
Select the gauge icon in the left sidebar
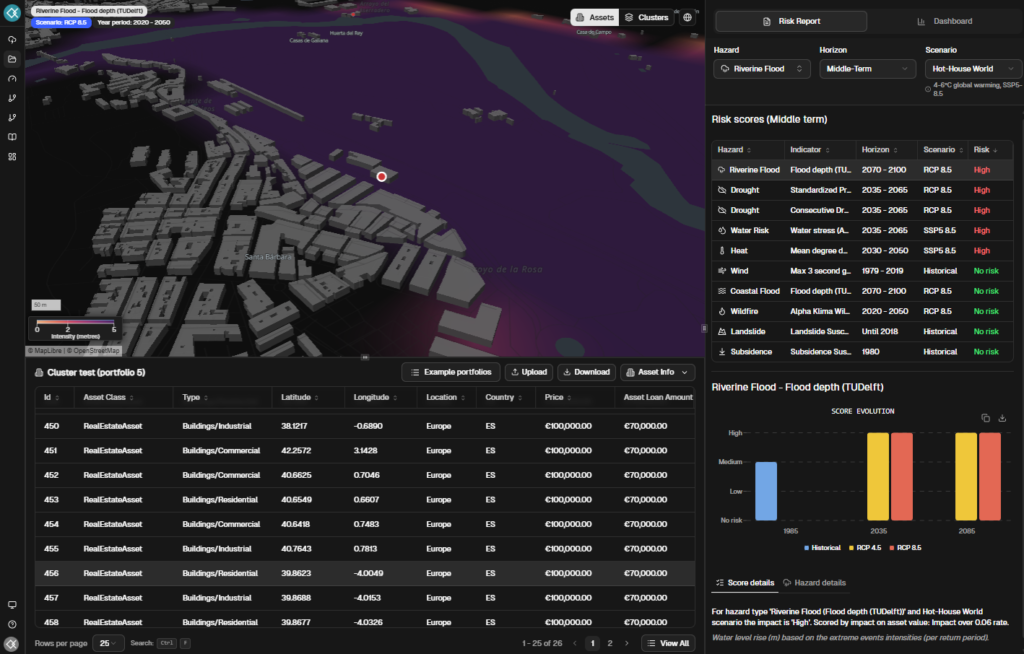[11, 77]
